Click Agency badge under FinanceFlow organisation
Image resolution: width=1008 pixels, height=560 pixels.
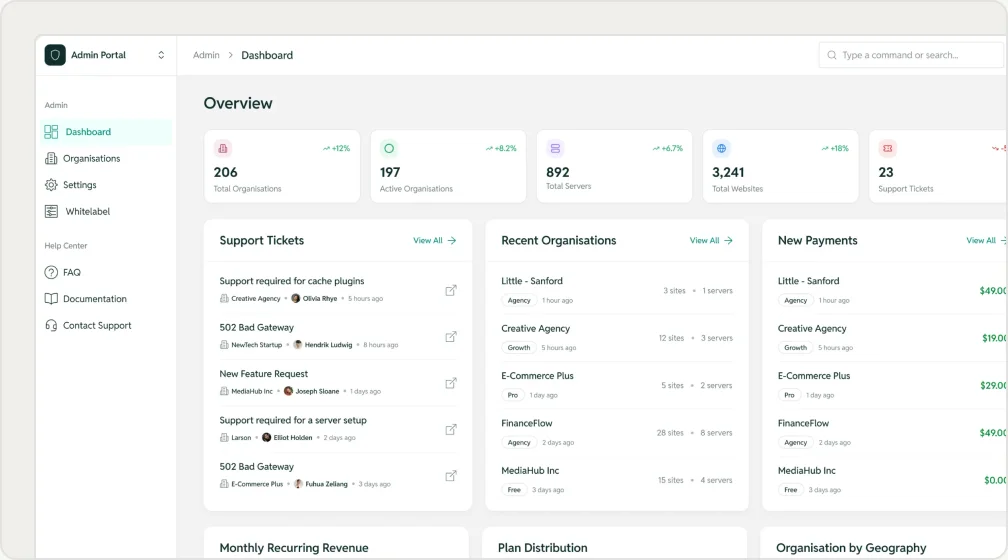pyautogui.click(x=519, y=442)
